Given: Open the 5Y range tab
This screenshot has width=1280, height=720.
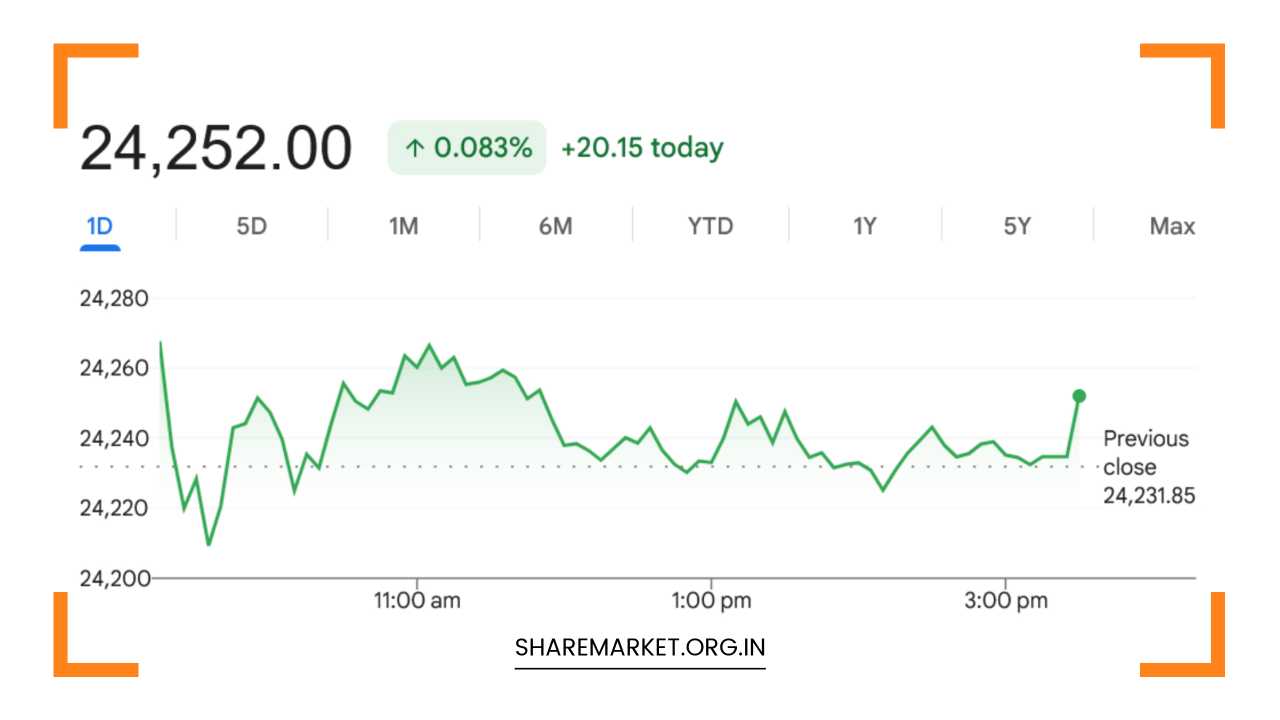Looking at the screenshot, I should (1017, 227).
